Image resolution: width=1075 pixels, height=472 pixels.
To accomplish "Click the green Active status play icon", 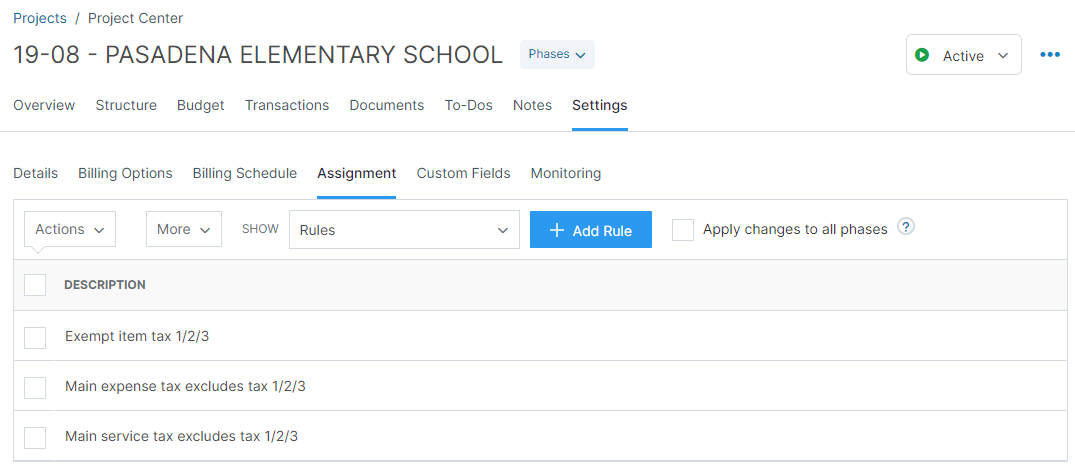I will pyautogui.click(x=922, y=55).
